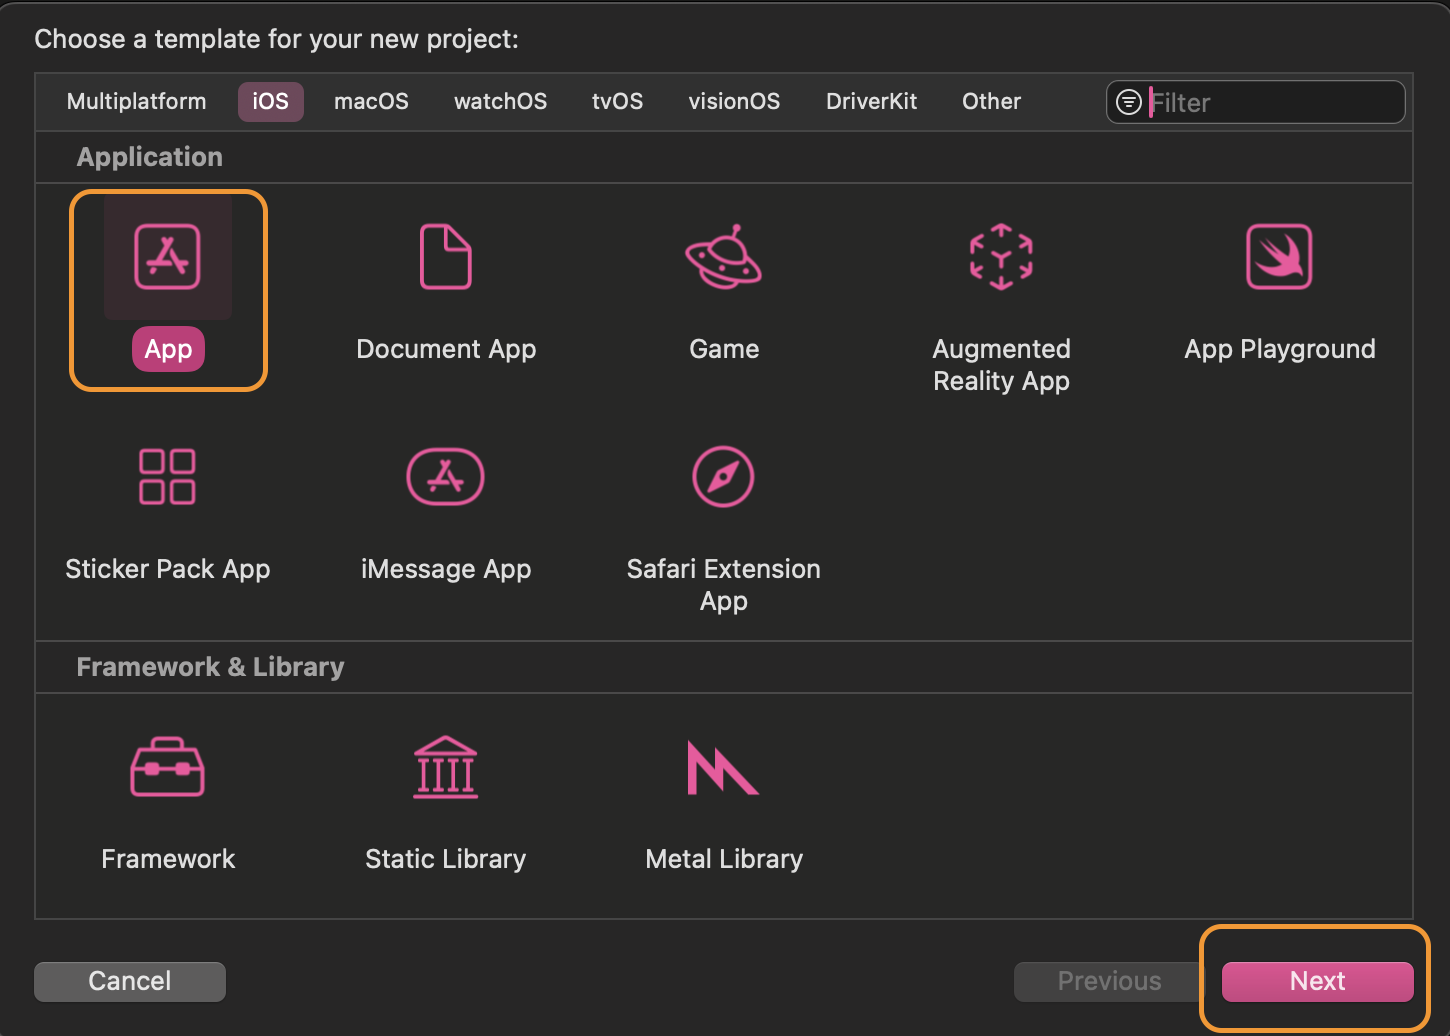Click the Metal Library label
This screenshot has width=1450, height=1036.
click(x=724, y=859)
